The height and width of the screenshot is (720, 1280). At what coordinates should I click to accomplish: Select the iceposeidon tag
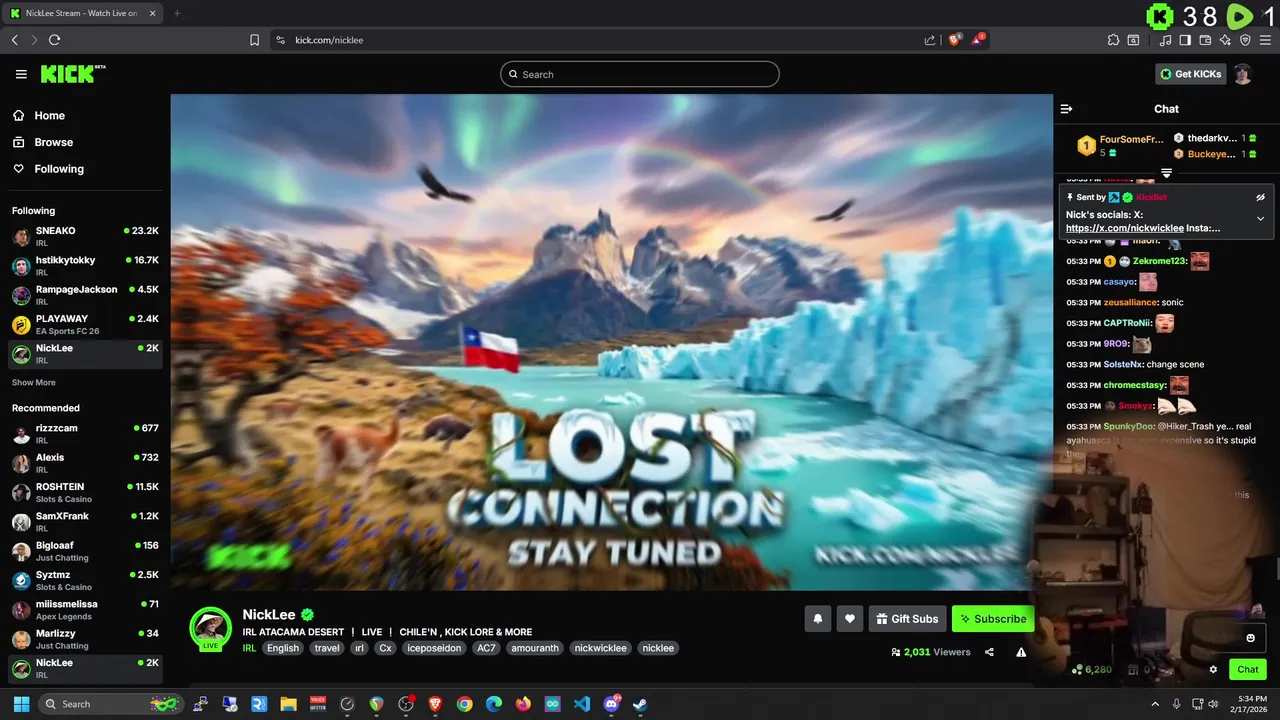point(434,648)
